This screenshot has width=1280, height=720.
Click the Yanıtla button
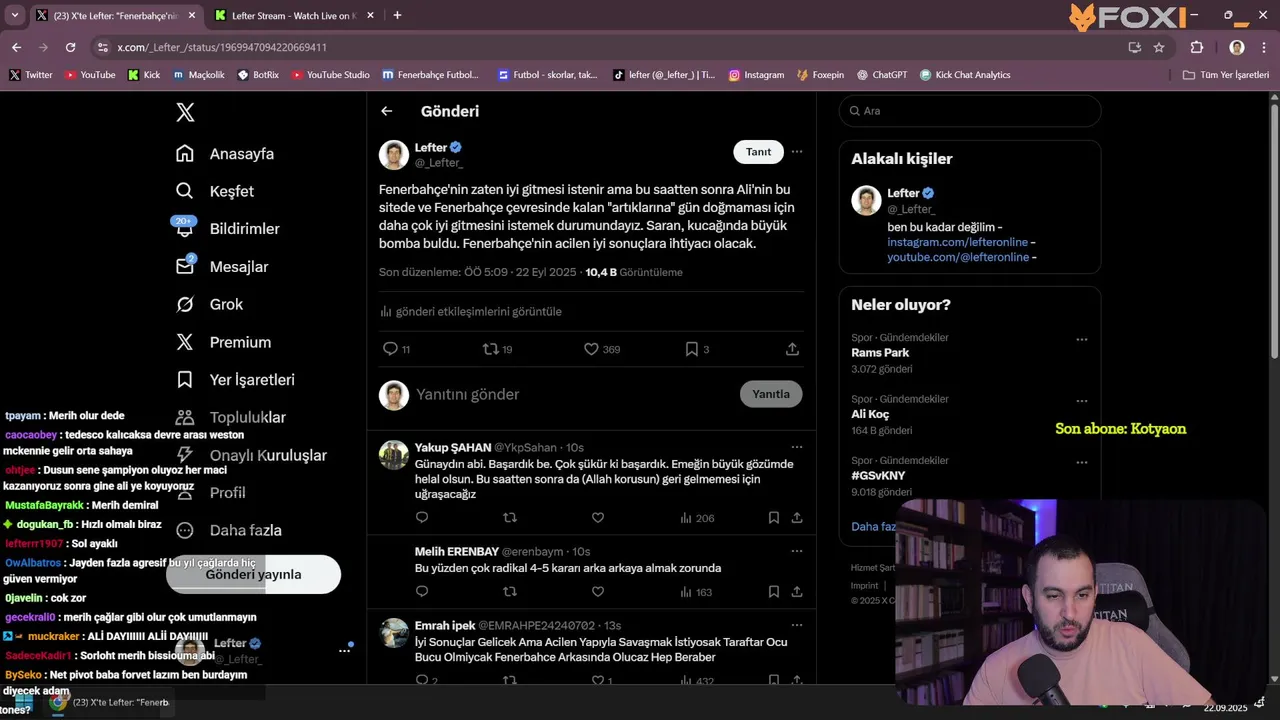coord(771,394)
